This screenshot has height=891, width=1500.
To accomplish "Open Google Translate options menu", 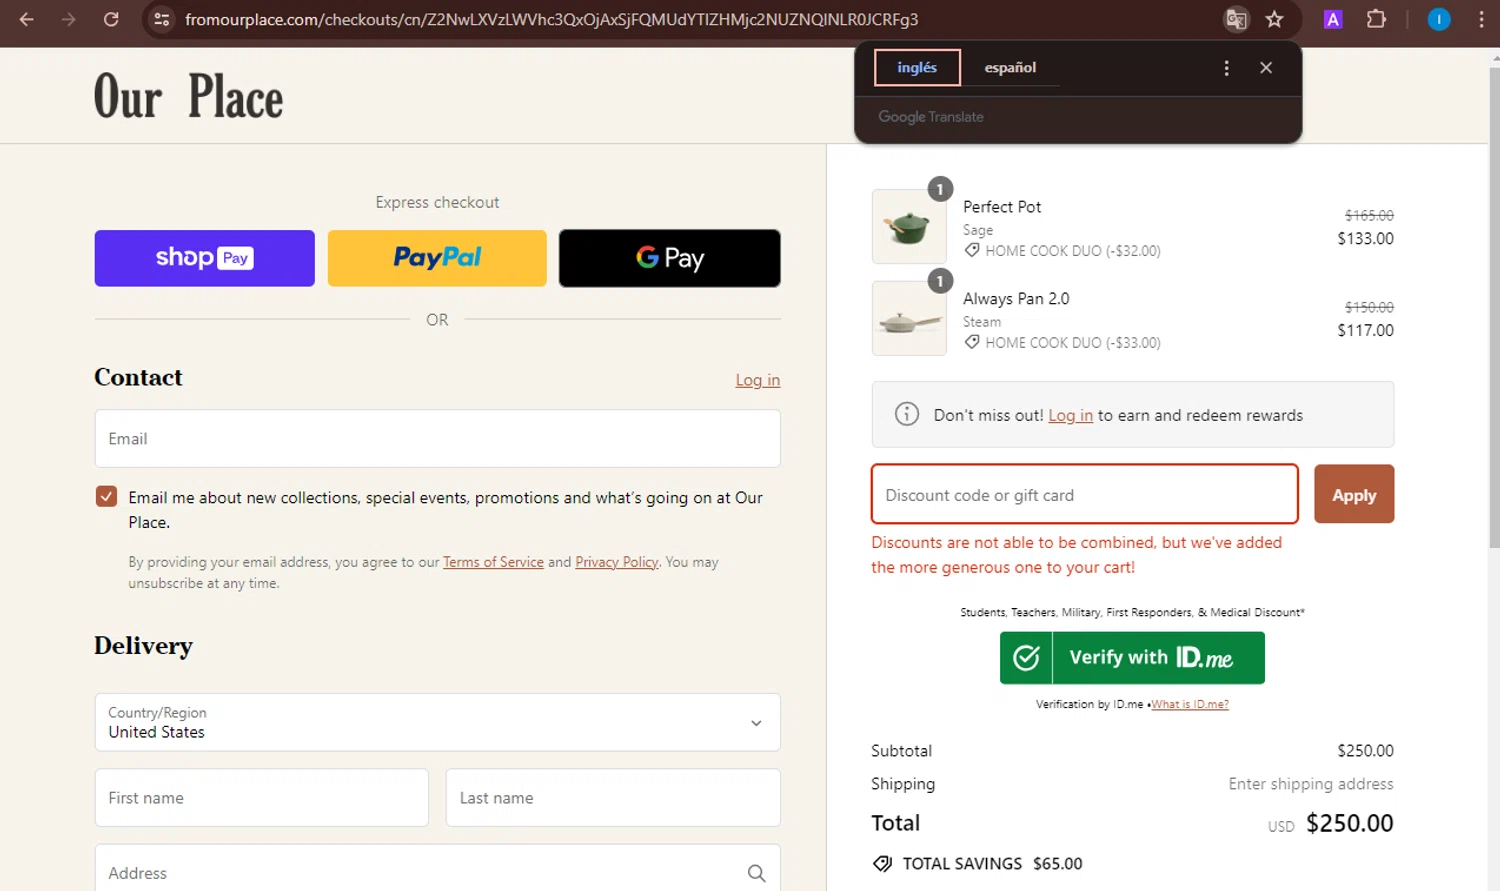I will (1226, 68).
